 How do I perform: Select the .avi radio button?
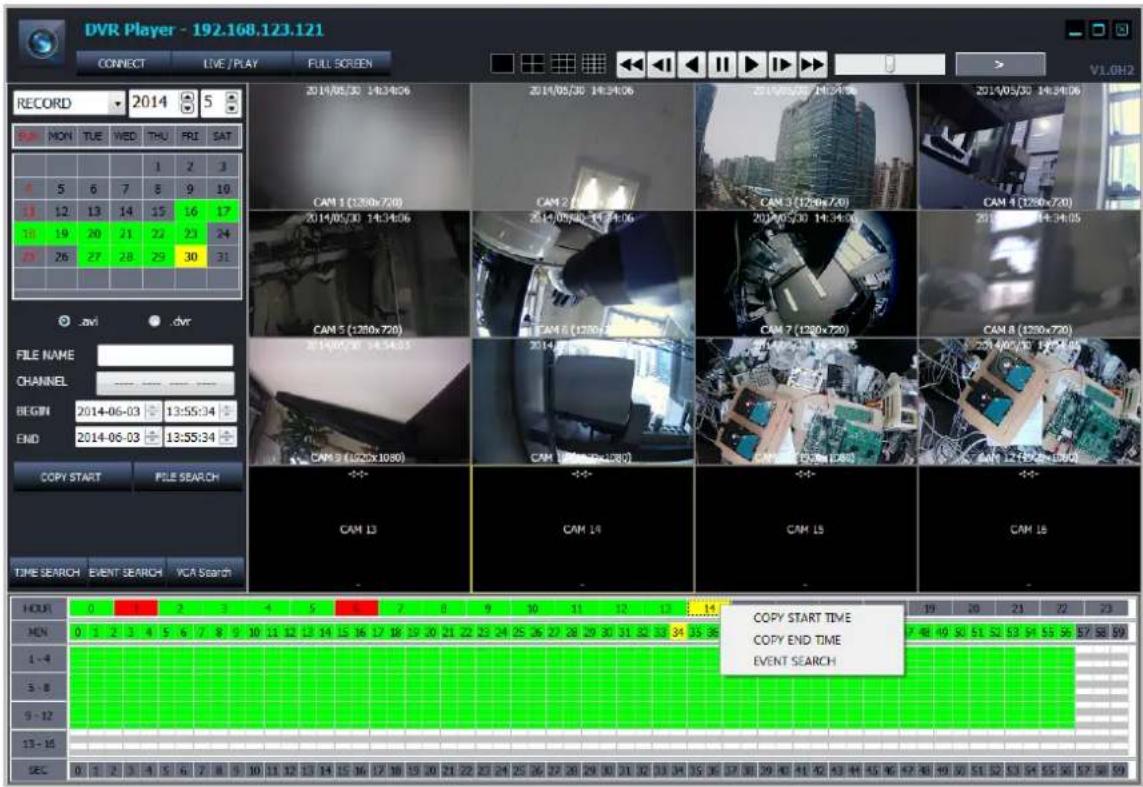click(64, 321)
